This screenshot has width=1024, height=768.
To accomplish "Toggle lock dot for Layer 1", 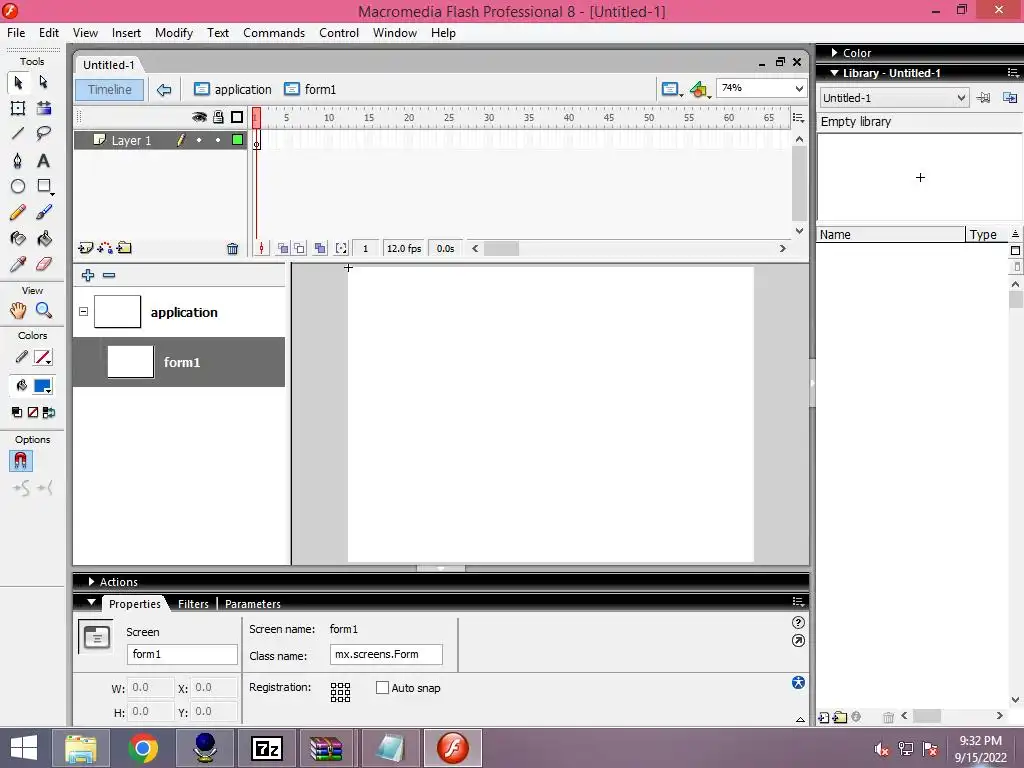I will coord(218,140).
